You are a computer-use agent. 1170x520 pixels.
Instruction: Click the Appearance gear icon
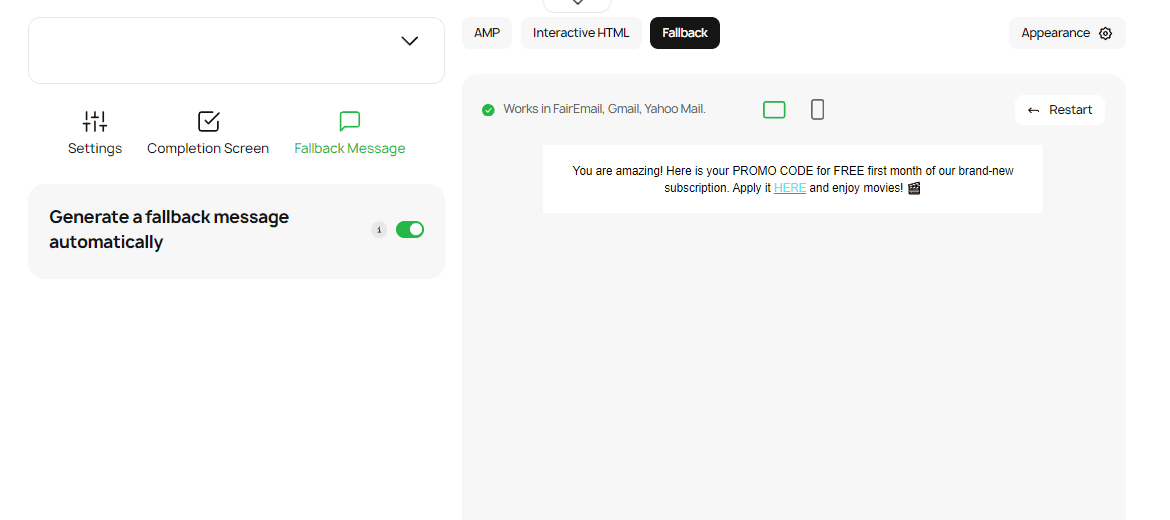click(1105, 33)
